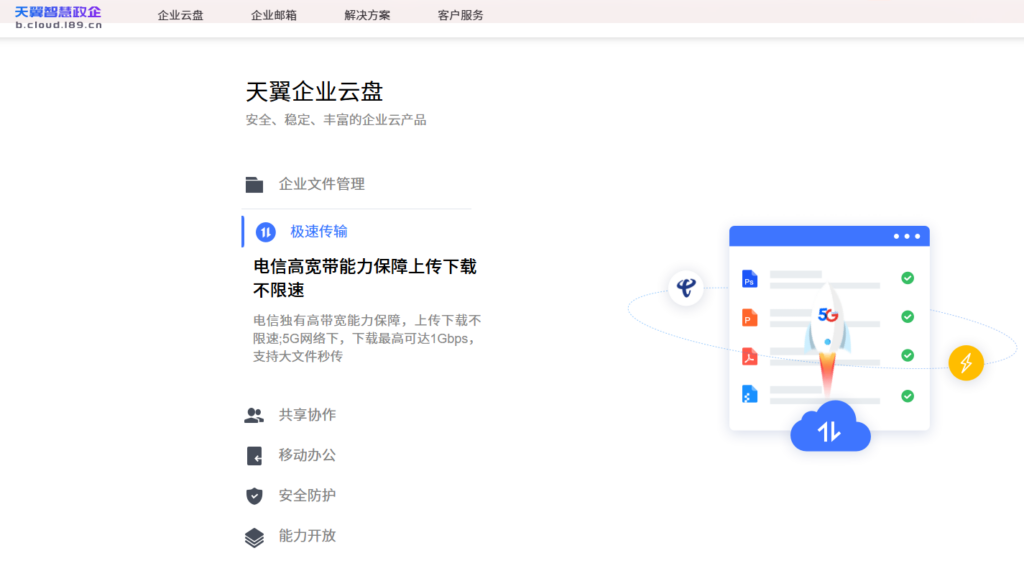
Task: Click the China Telecom logo badge
Action: tap(685, 288)
